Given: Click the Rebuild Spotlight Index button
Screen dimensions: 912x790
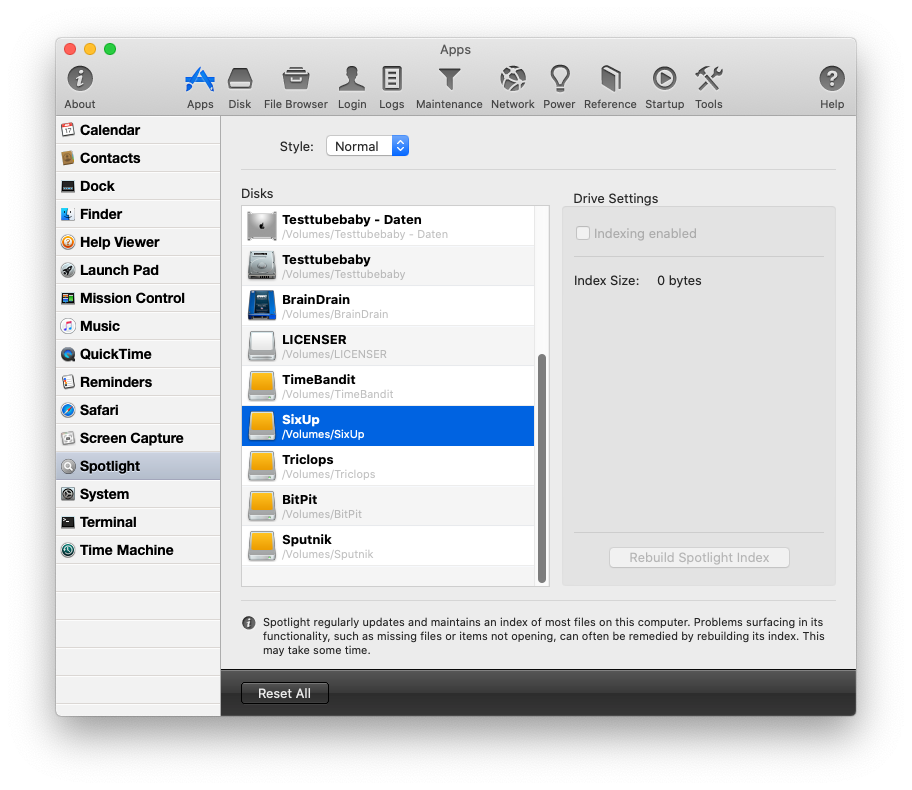Looking at the screenshot, I should [699, 557].
